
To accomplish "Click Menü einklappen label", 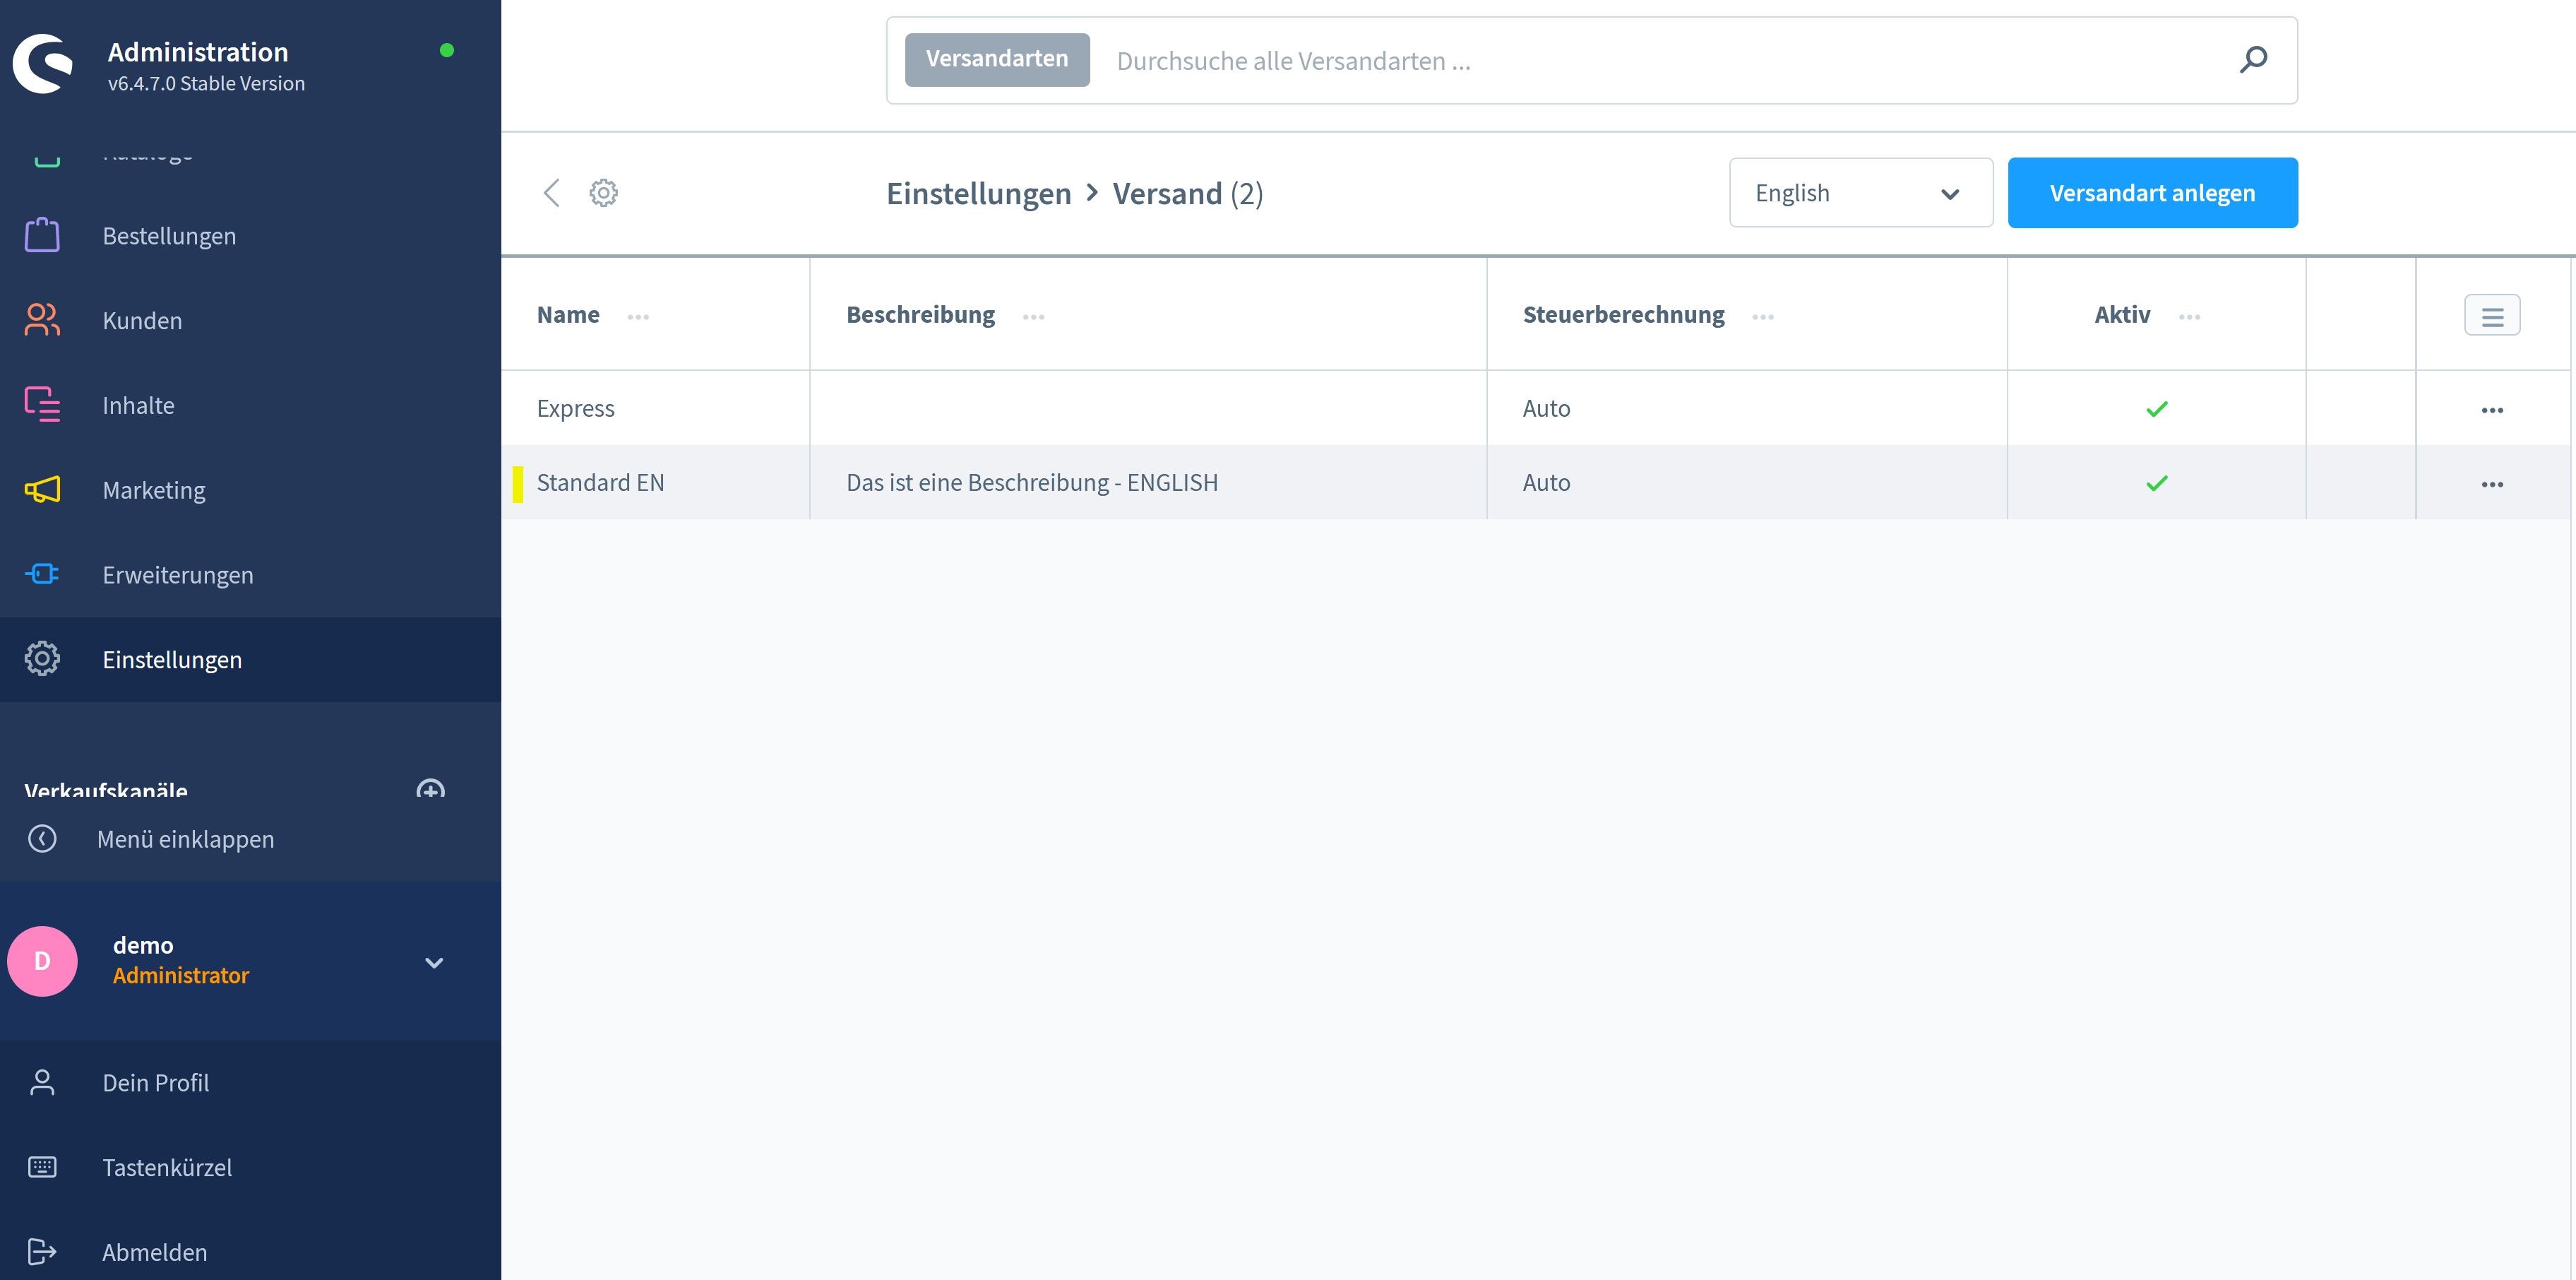I will point(185,839).
